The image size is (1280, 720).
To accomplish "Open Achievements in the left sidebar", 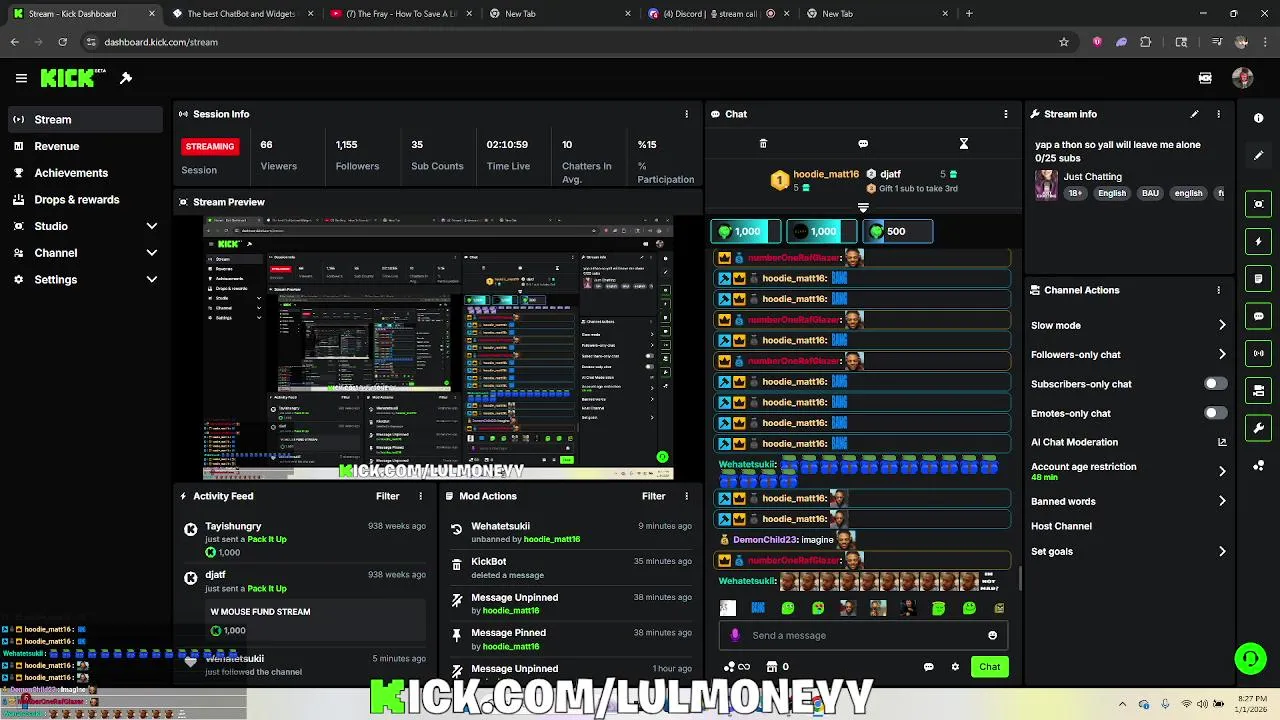I will click(85, 173).
